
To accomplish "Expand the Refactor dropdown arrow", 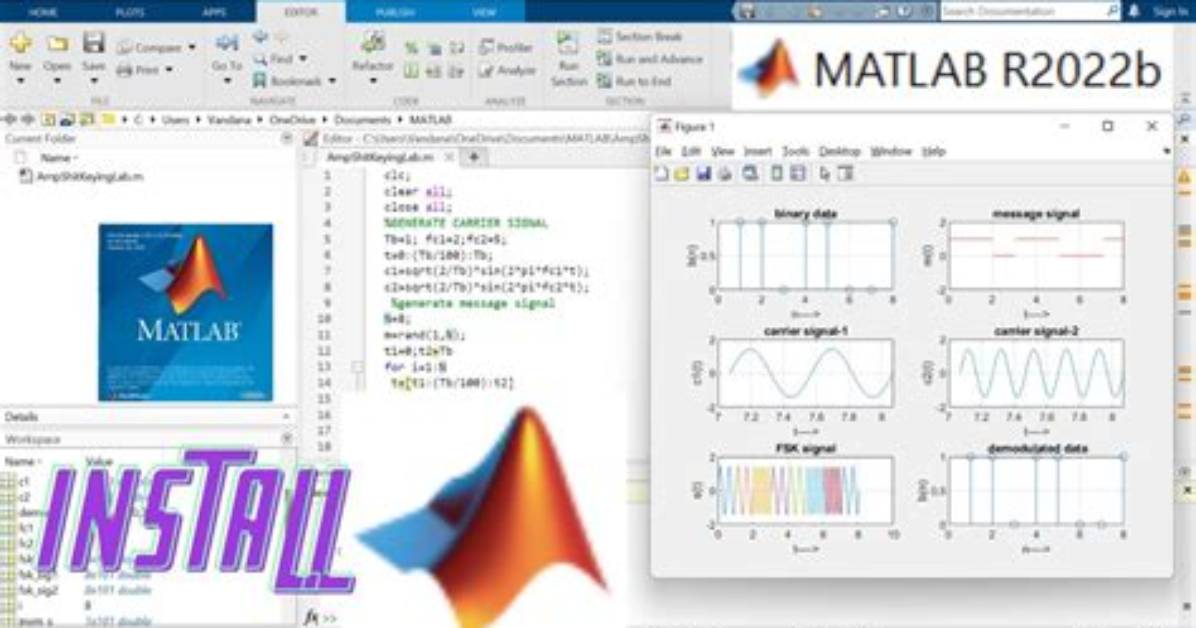I will click(x=373, y=81).
